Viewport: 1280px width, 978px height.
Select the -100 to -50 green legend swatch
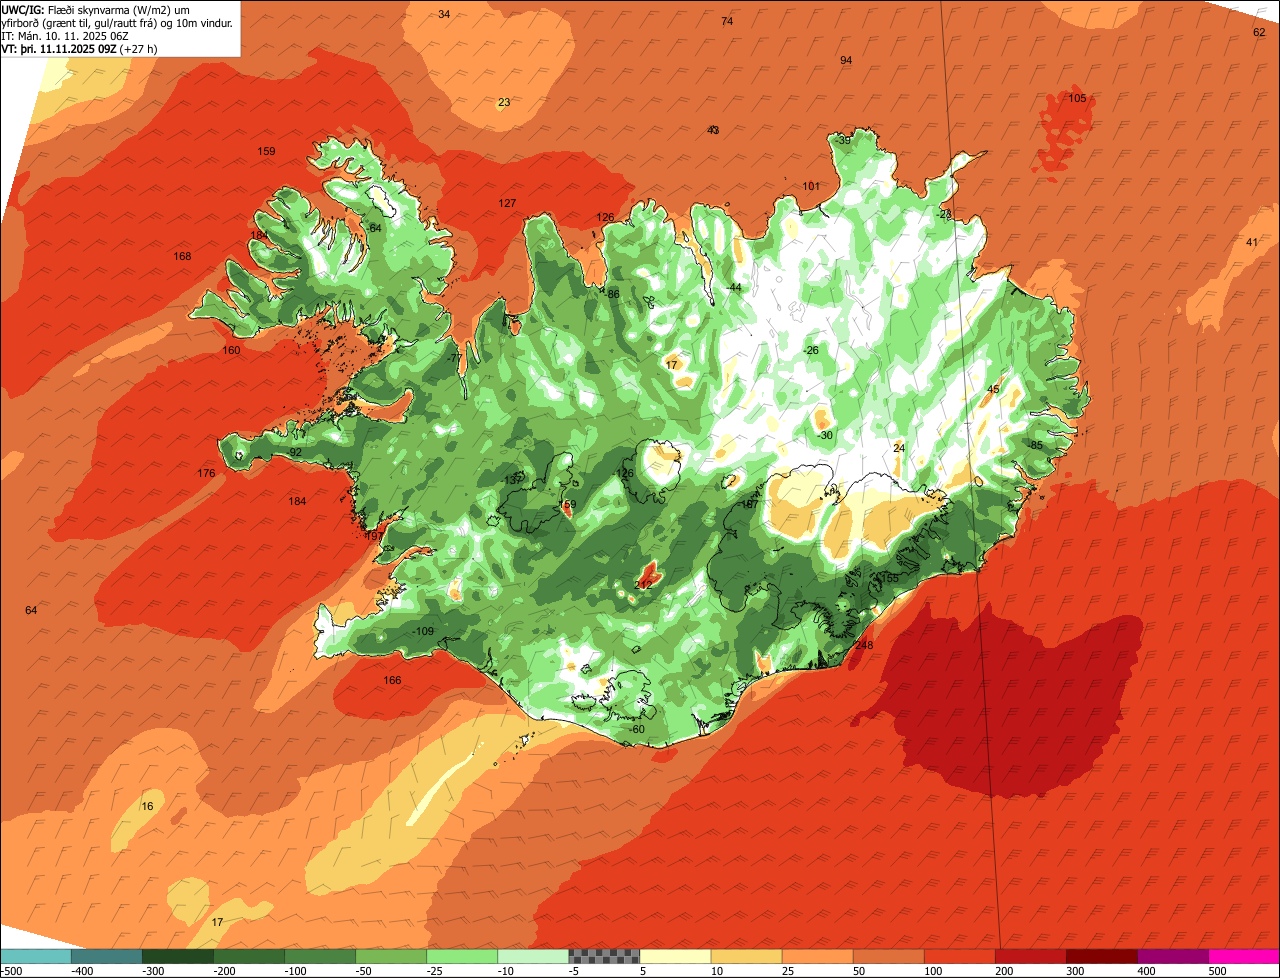pyautogui.click(x=320, y=956)
